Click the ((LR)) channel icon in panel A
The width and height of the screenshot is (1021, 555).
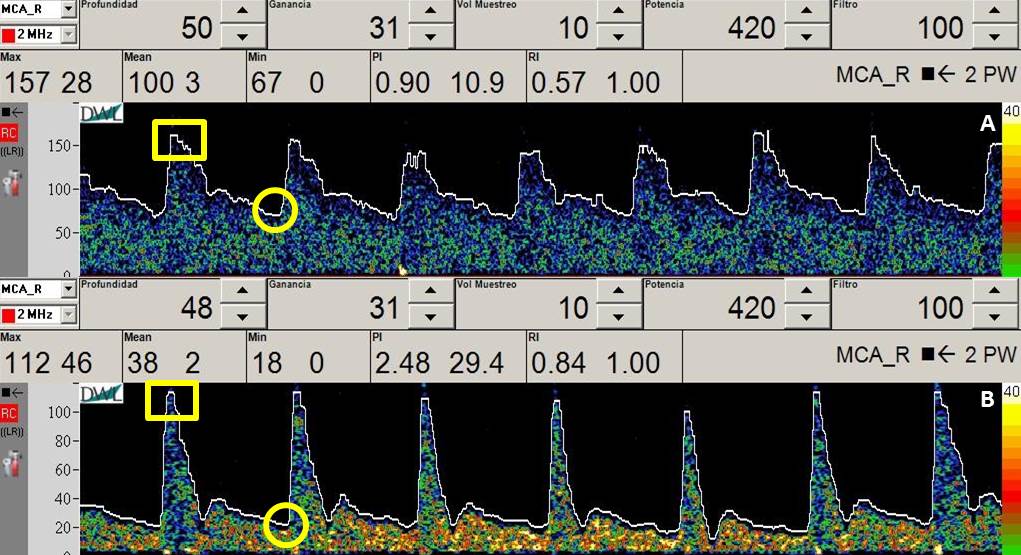click(x=10, y=150)
